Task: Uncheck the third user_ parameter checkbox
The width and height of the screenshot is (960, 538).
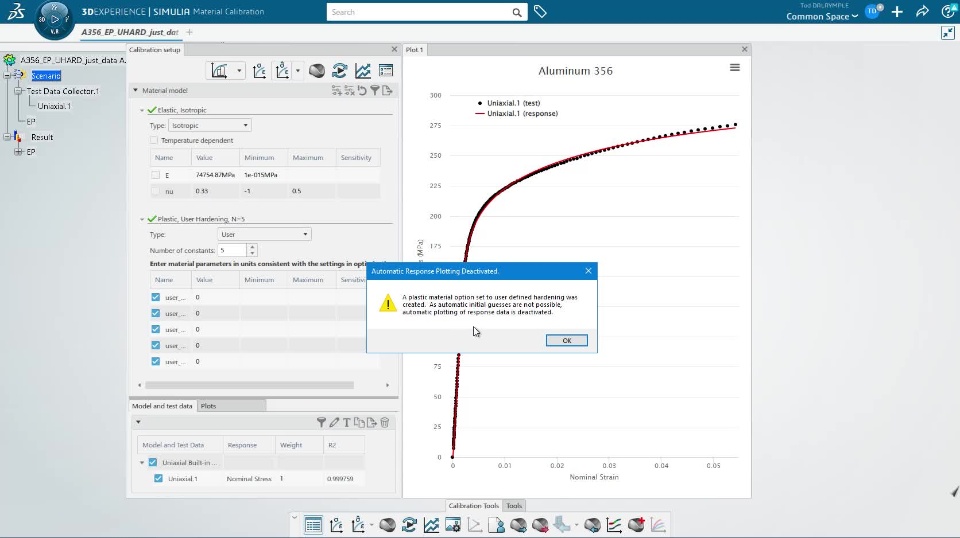Action: 156,329
